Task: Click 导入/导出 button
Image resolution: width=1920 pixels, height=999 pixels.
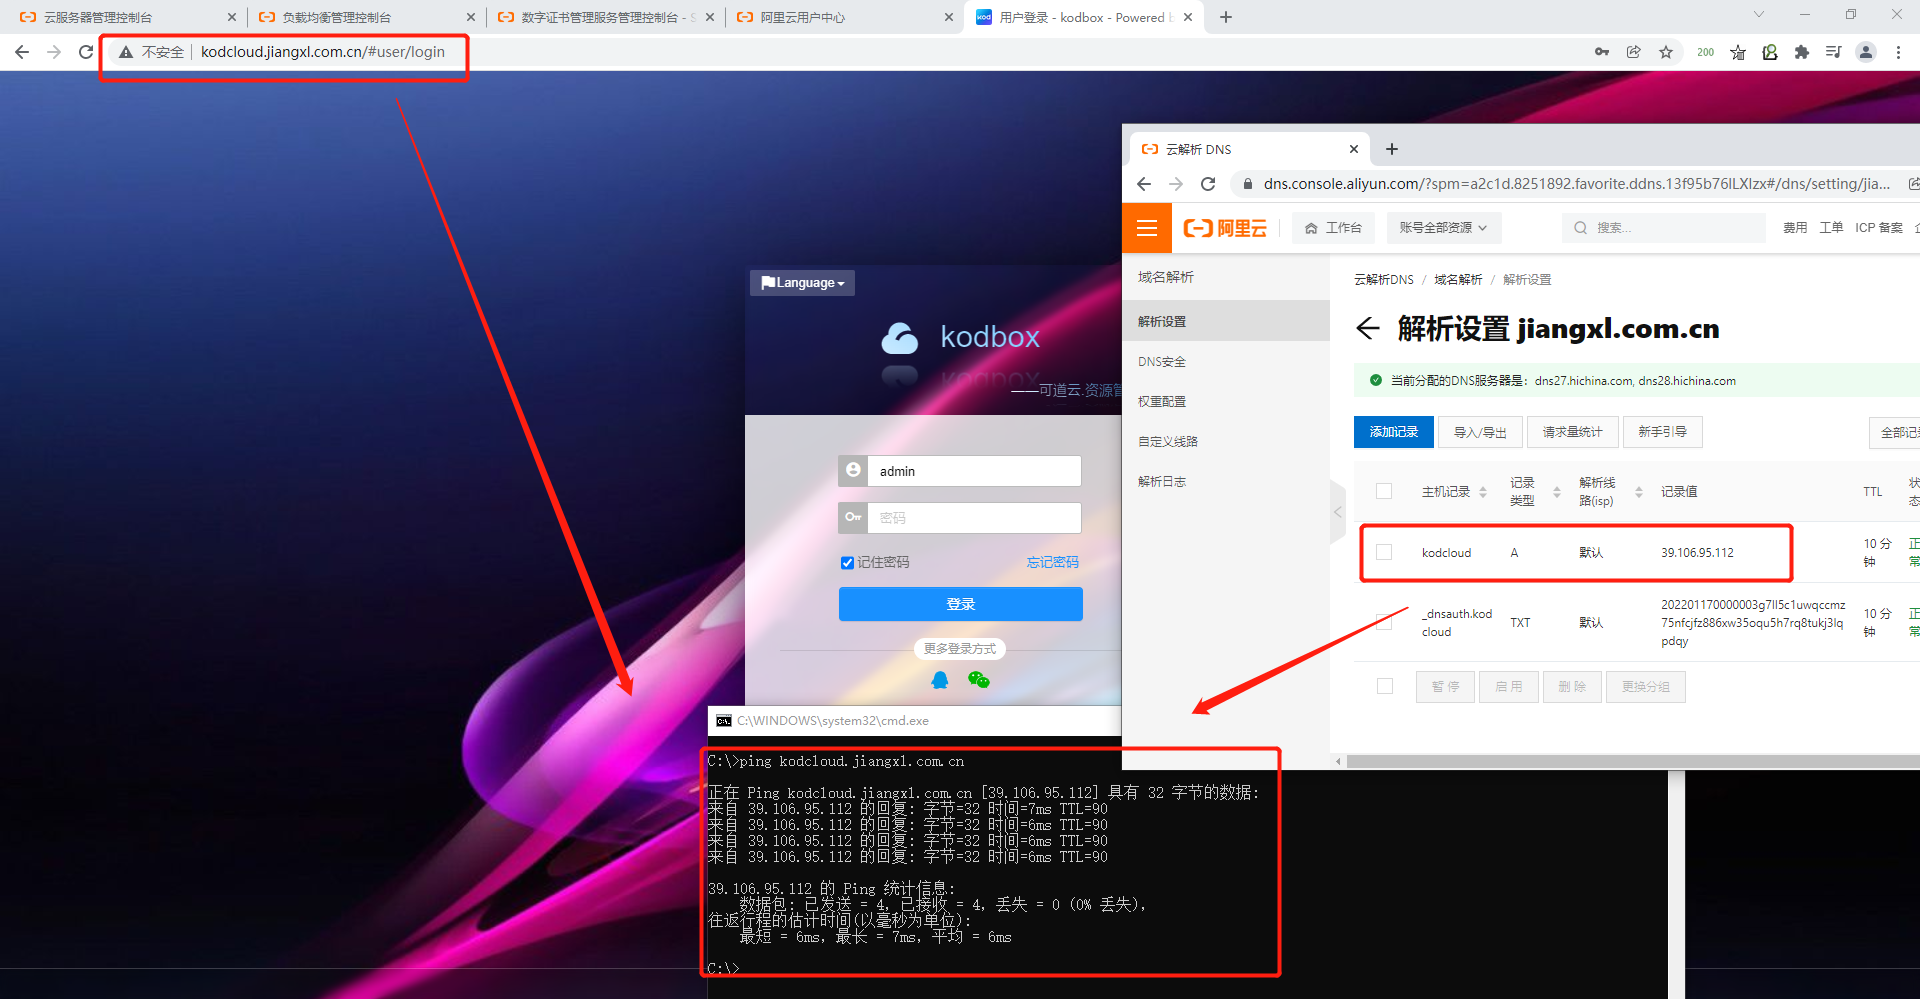Action: (1480, 432)
